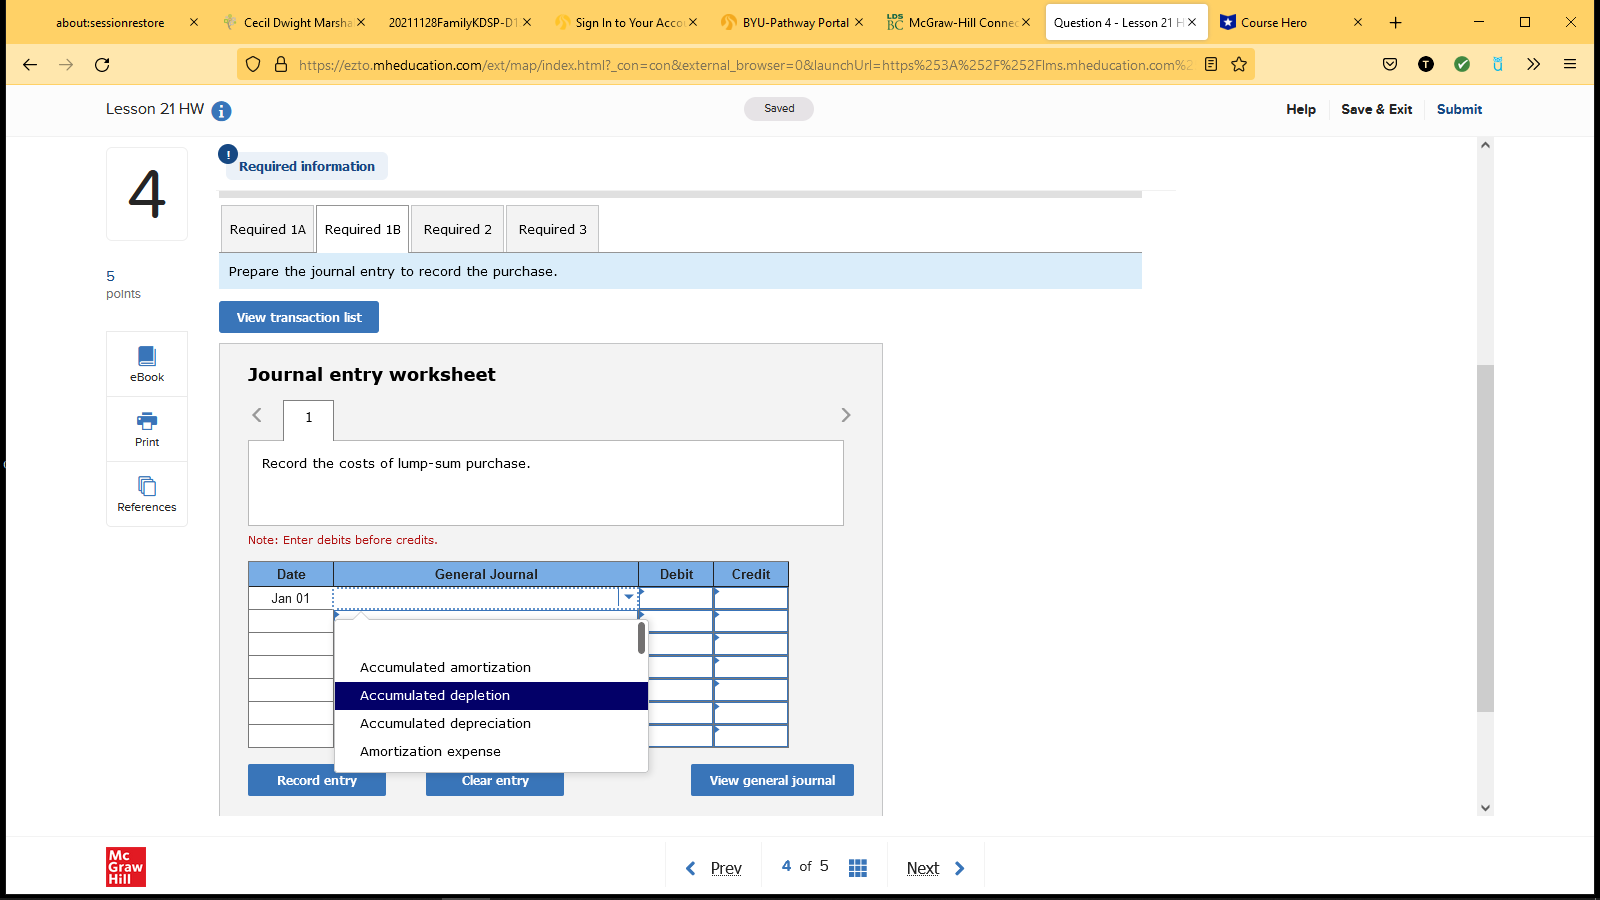
Task: Open the question grid navigator icon
Action: (858, 868)
